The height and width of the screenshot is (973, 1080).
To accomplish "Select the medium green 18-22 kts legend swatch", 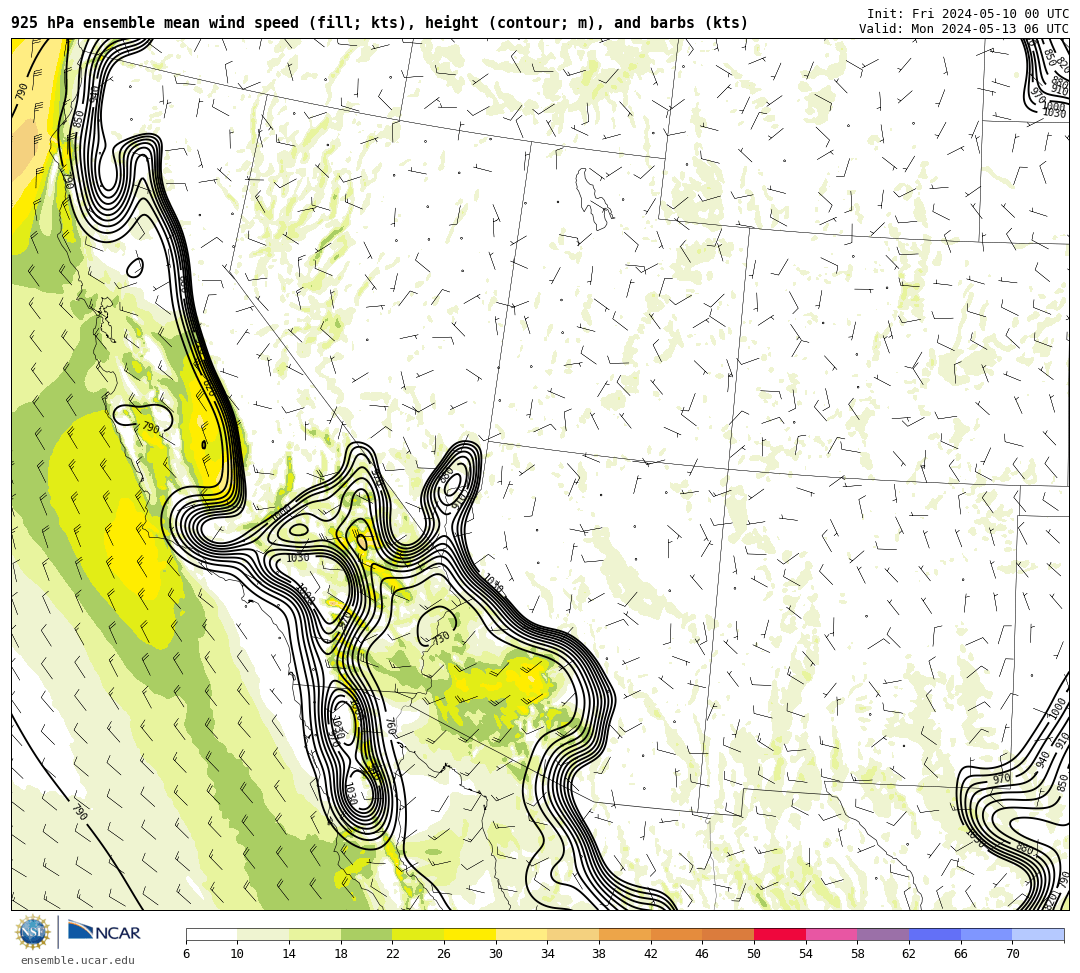I will click(x=366, y=934).
